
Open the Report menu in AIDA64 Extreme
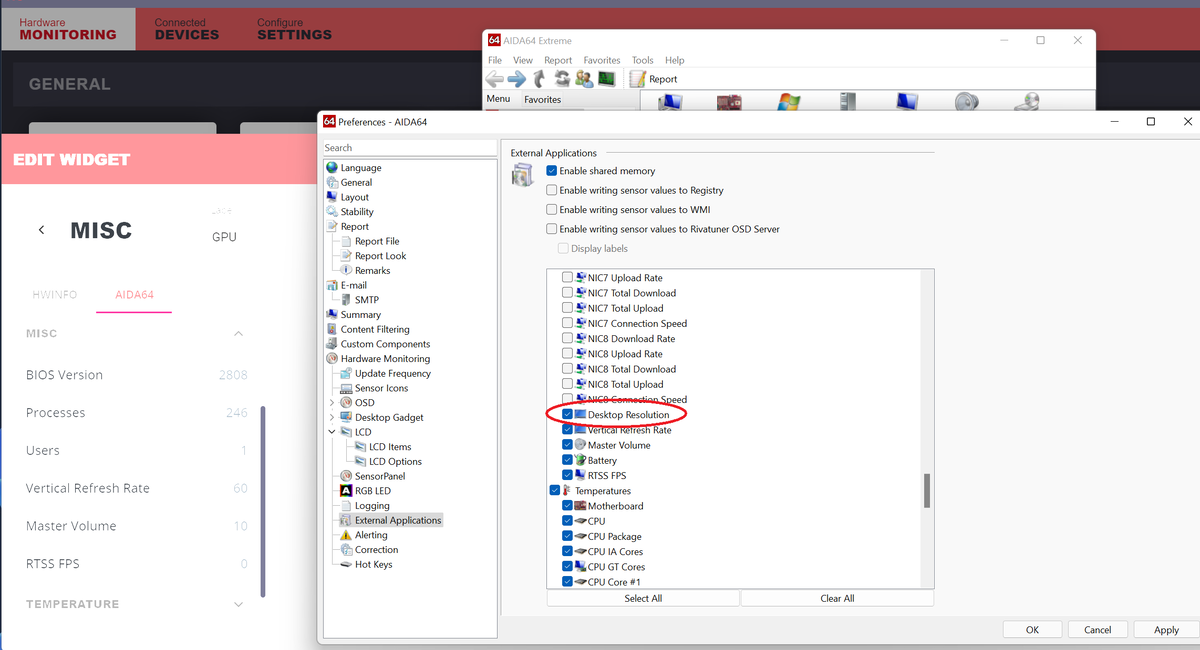558,60
